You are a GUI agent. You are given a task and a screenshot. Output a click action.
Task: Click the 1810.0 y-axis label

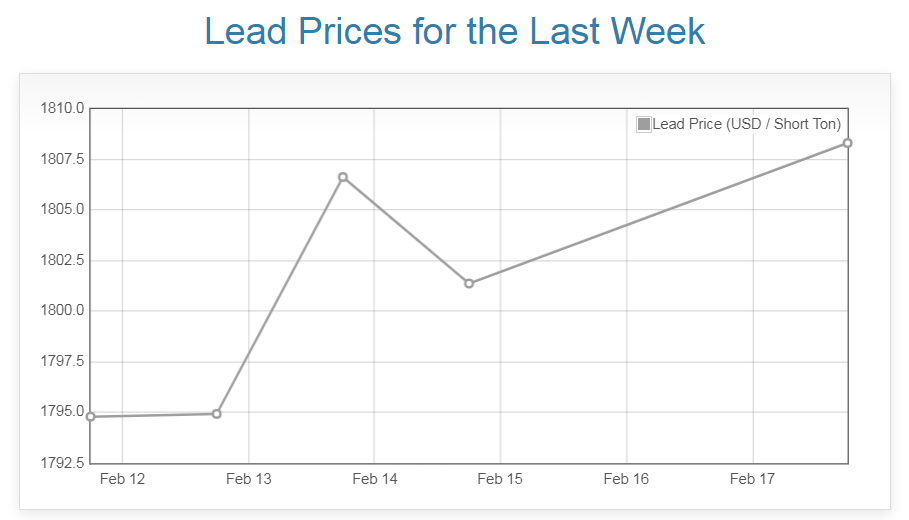(61, 108)
